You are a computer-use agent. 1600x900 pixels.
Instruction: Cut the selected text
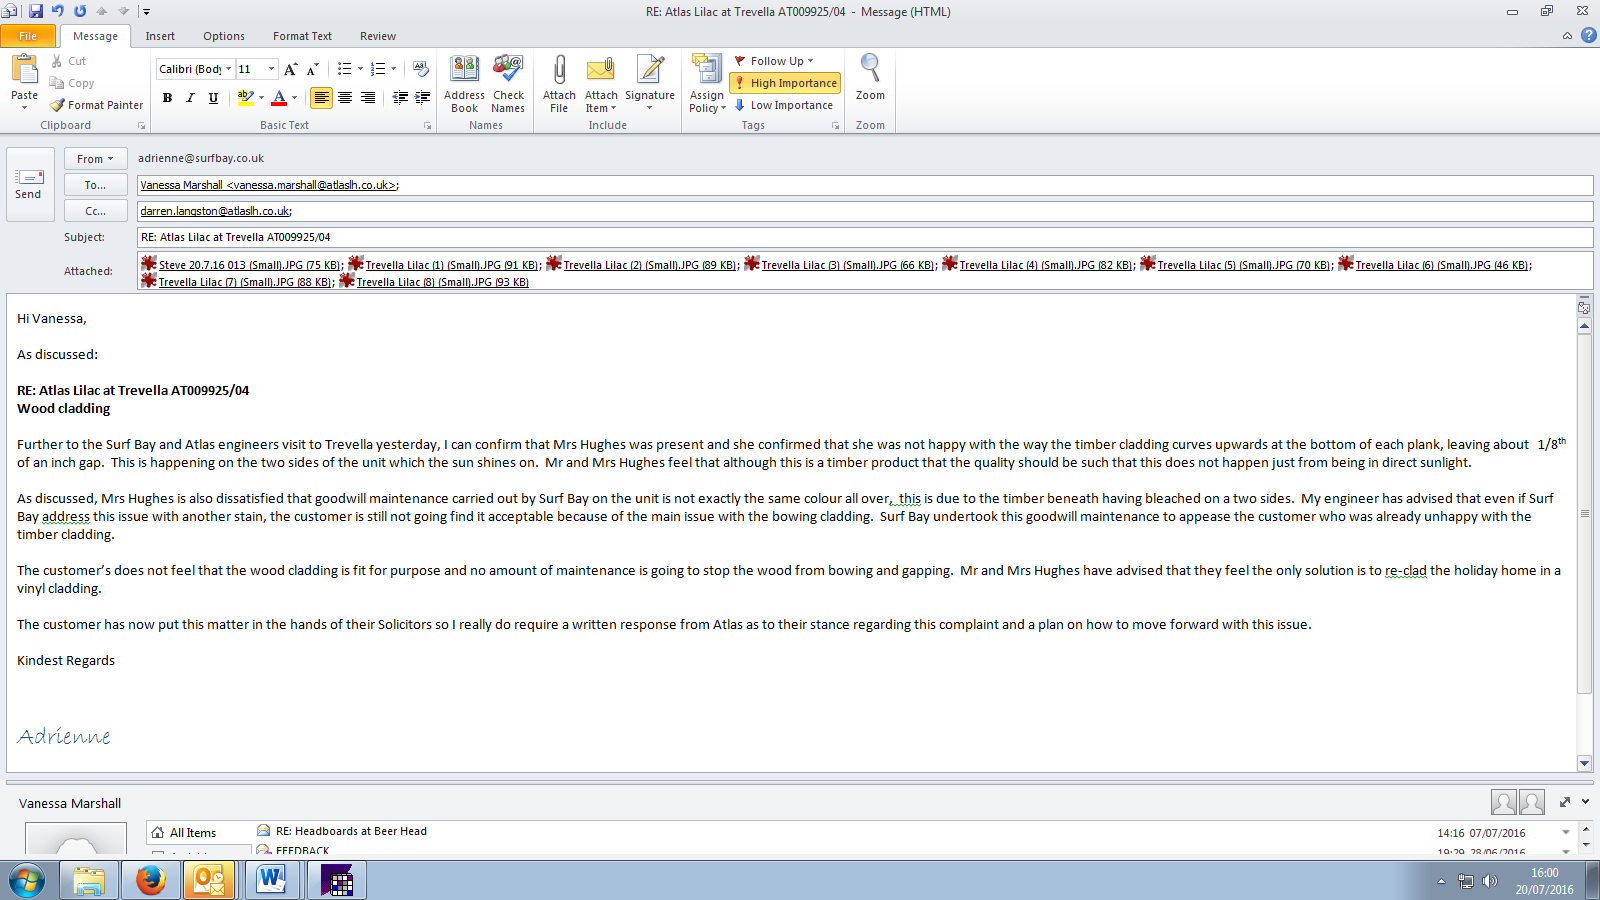pyautogui.click(x=69, y=61)
